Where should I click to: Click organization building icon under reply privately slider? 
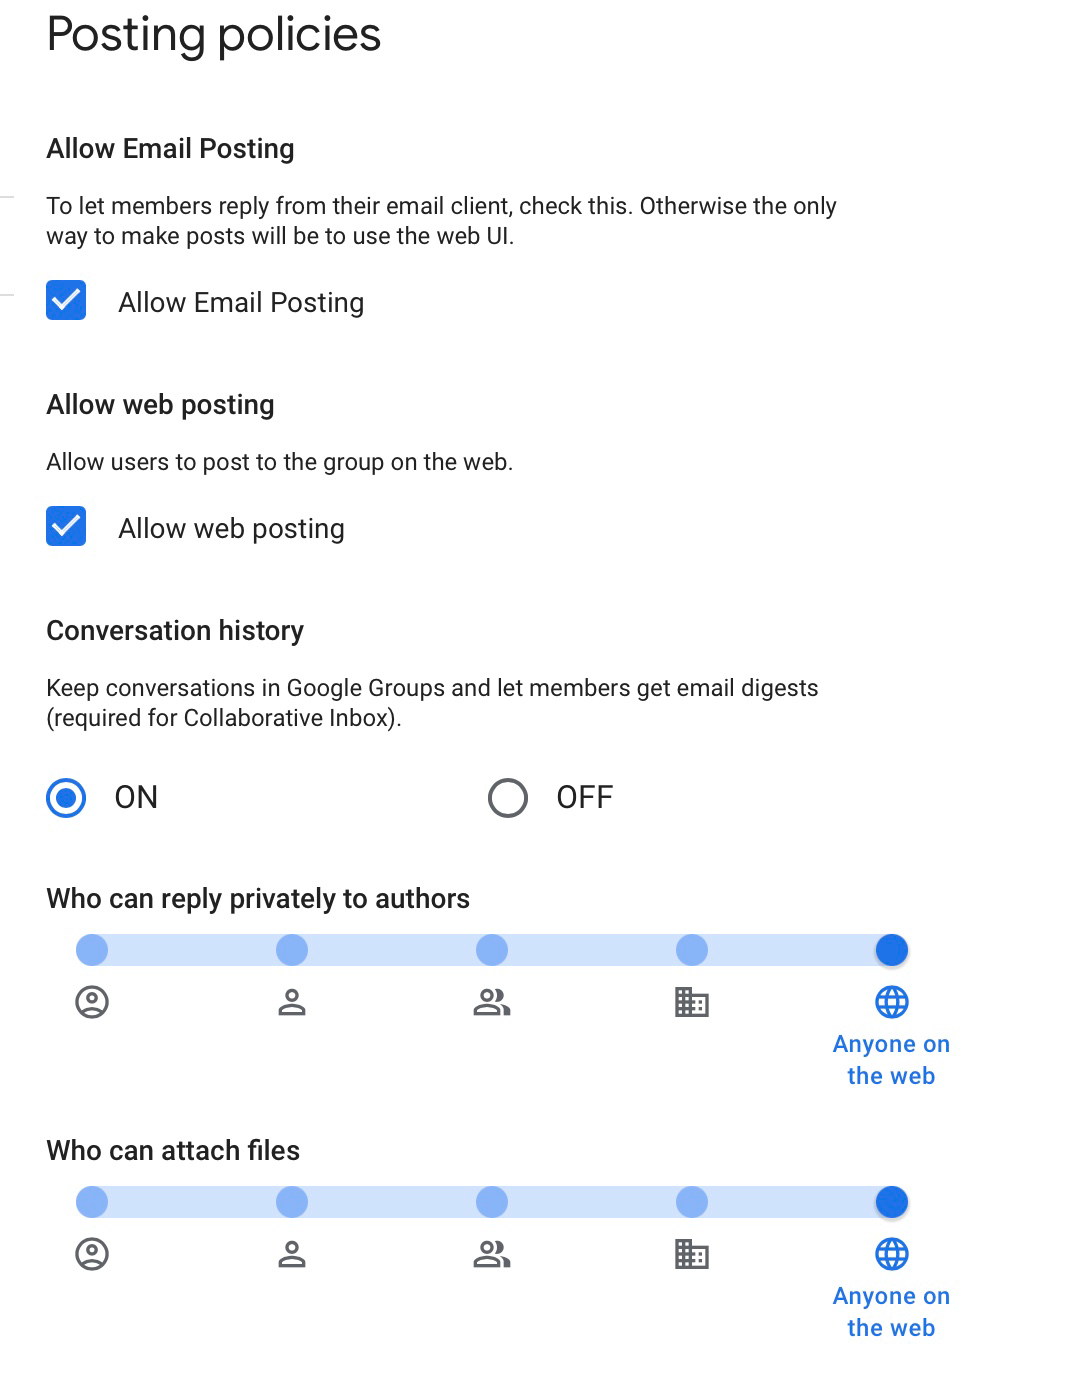pyautogui.click(x=692, y=1002)
